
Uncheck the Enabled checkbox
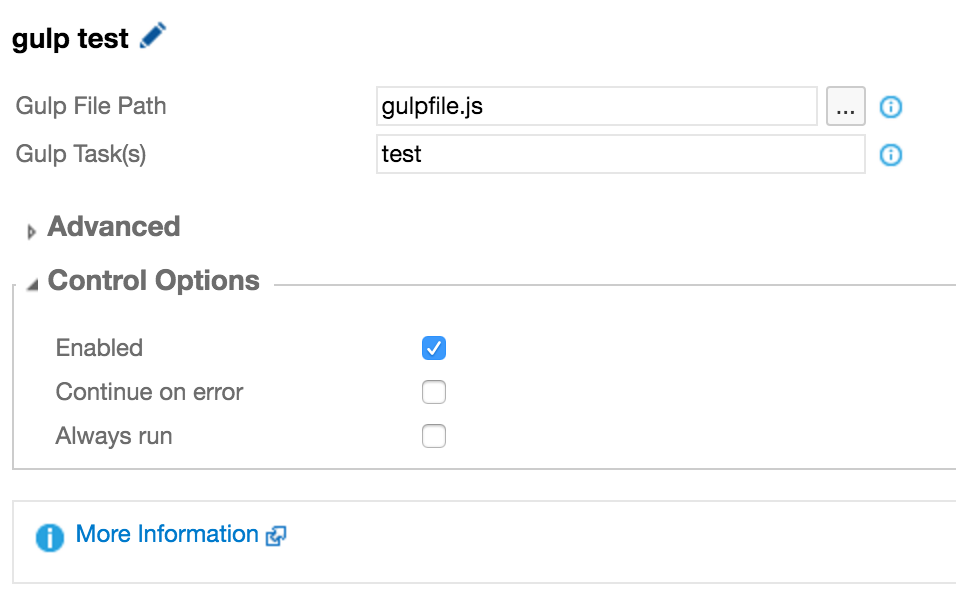click(434, 348)
